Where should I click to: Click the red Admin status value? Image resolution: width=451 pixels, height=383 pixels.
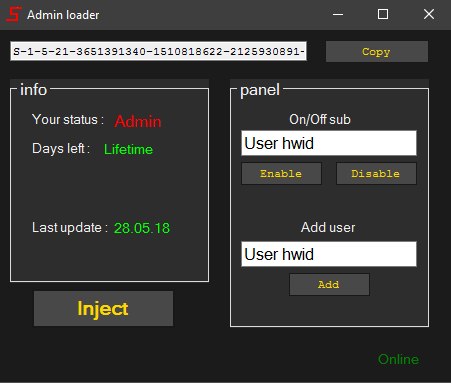pos(138,121)
